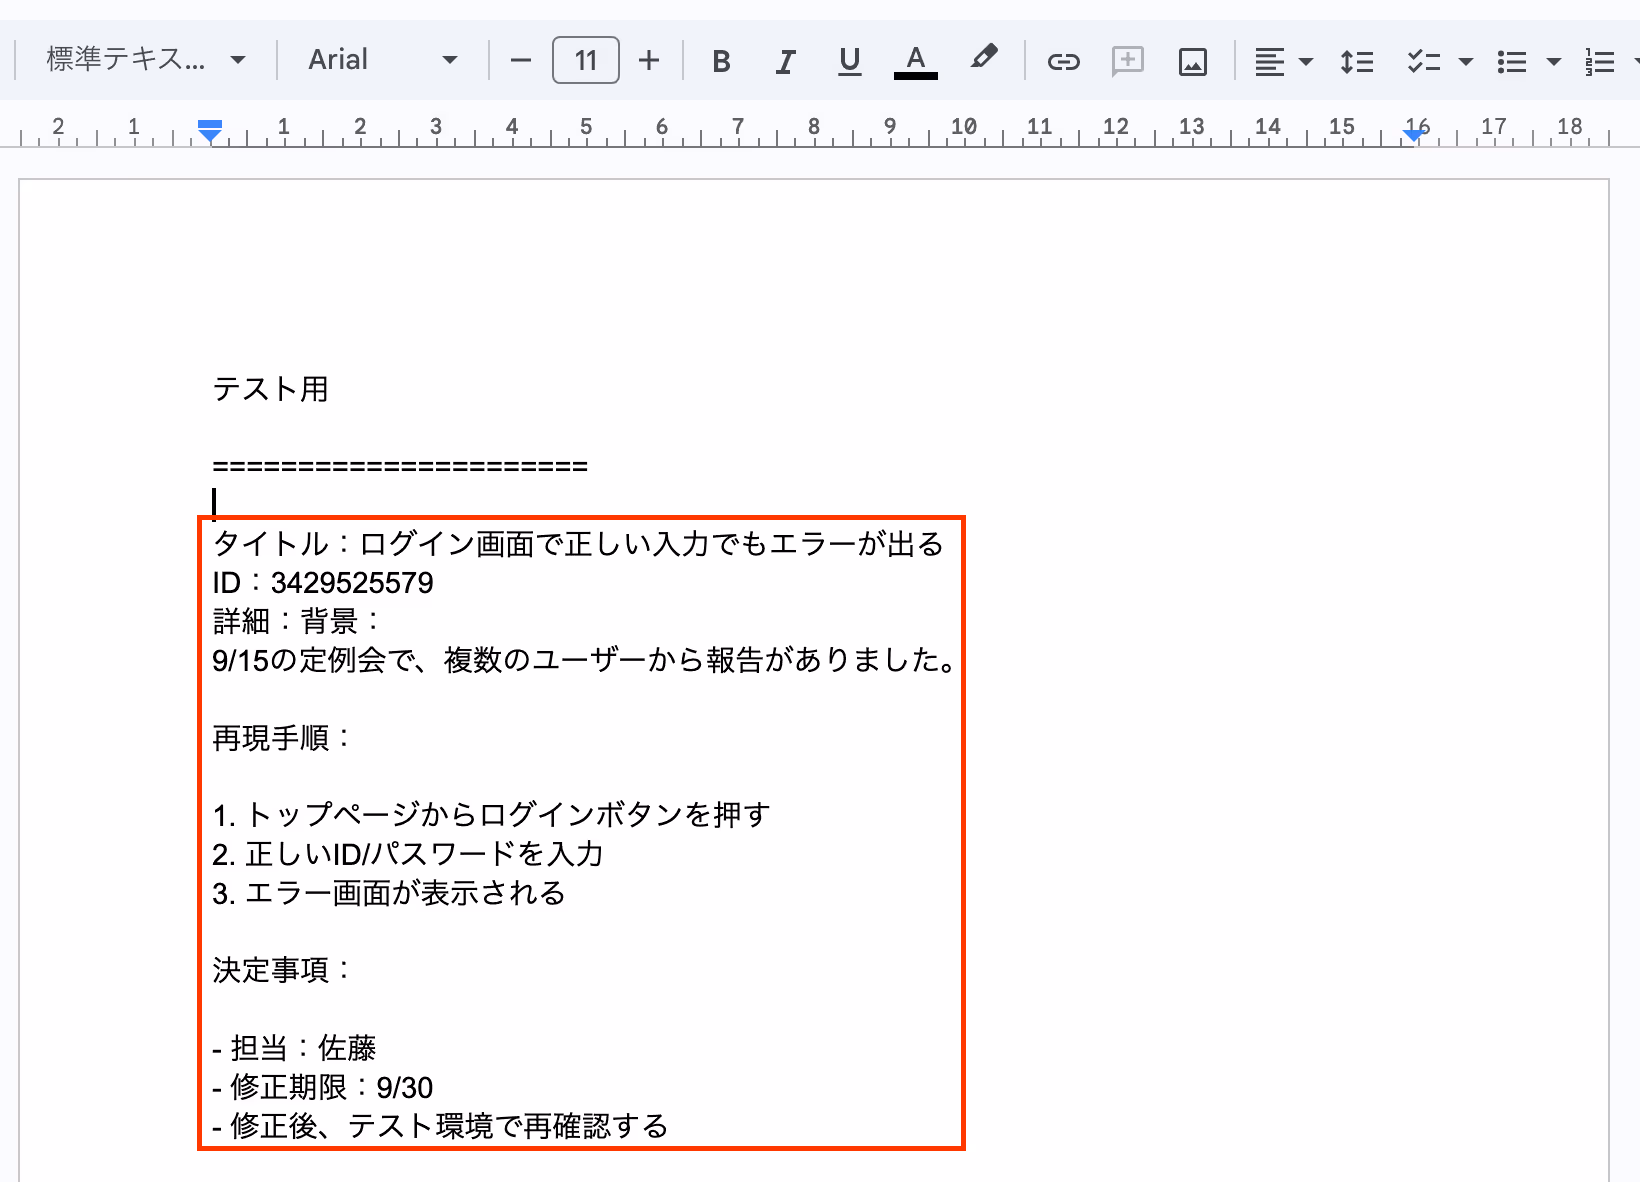Click the 詳細：背景： line
Viewport: 1640px width, 1182px height.
point(298,622)
